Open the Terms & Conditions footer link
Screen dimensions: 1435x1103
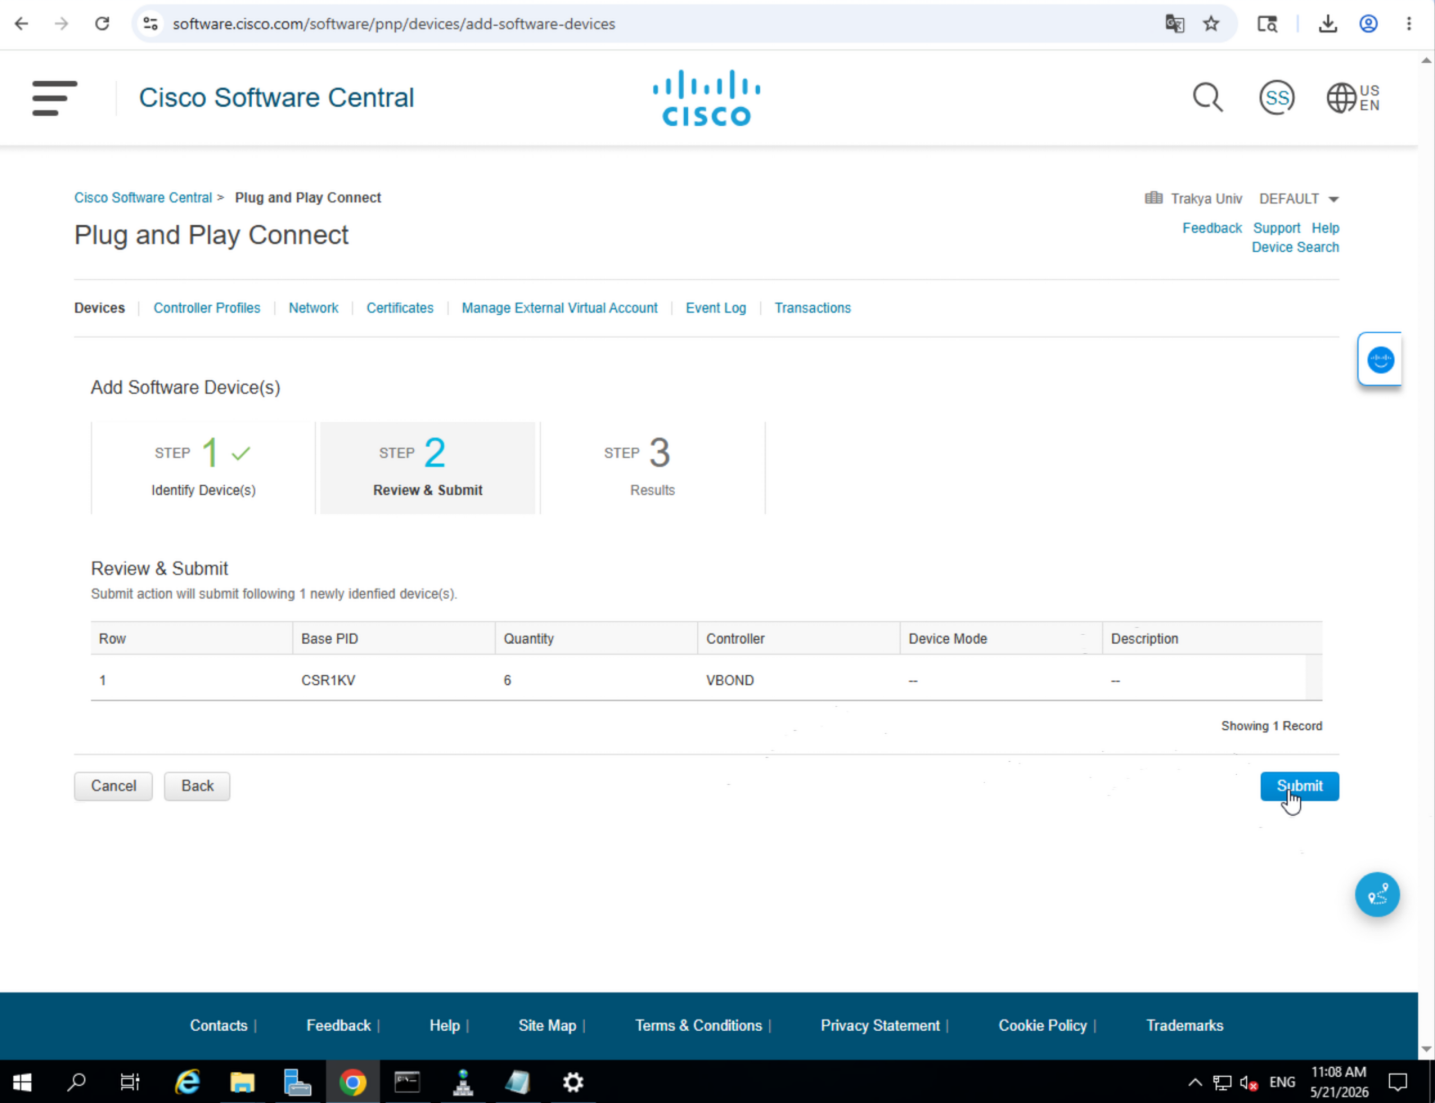pyautogui.click(x=698, y=1026)
